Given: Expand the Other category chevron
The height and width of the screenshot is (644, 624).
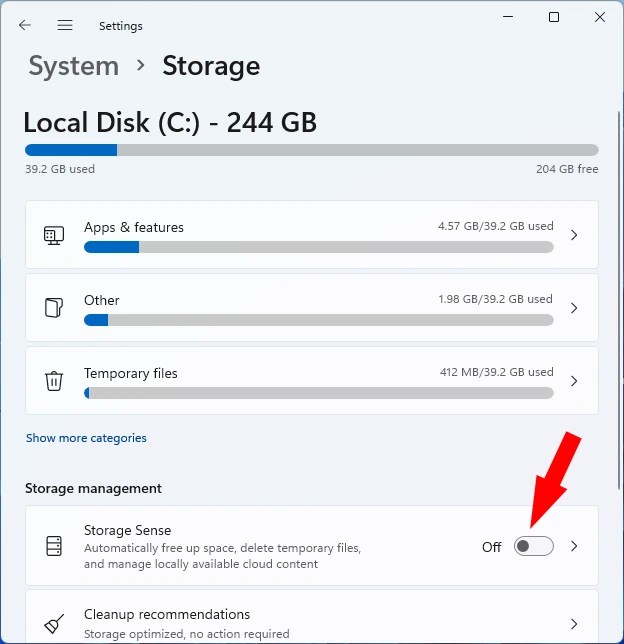Looking at the screenshot, I should (x=574, y=308).
